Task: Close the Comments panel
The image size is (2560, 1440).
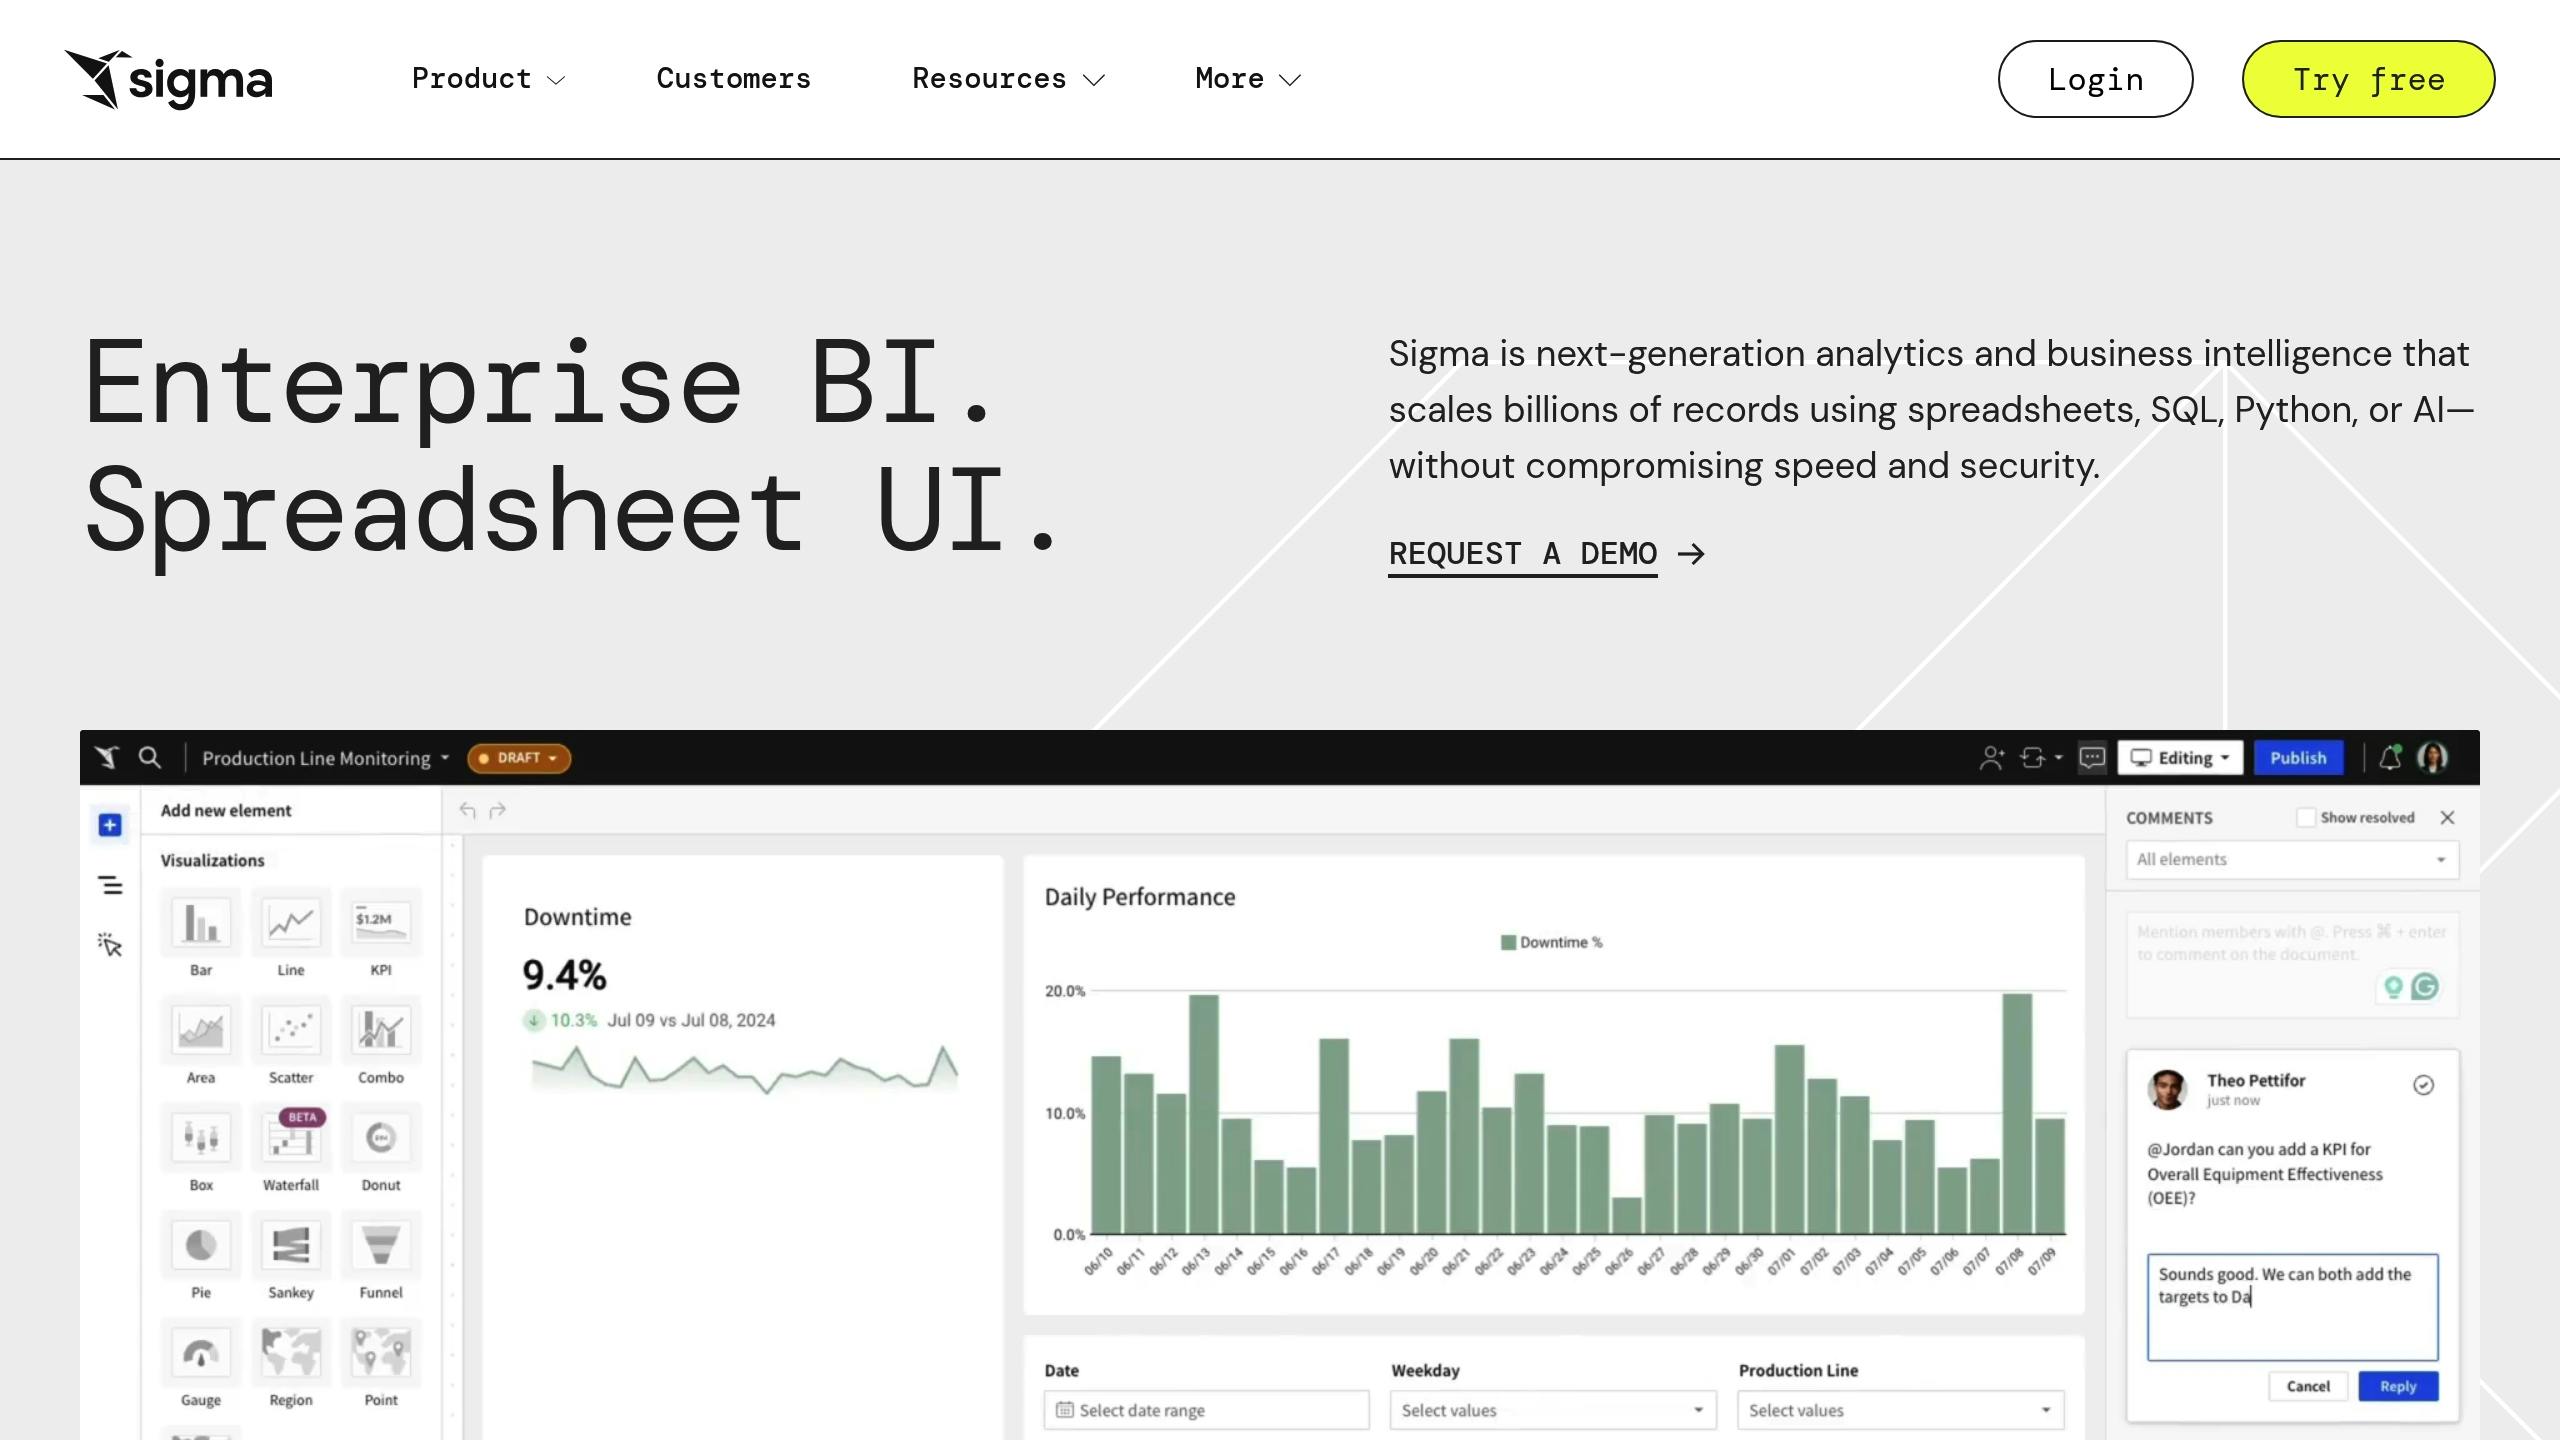Action: [x=2447, y=818]
